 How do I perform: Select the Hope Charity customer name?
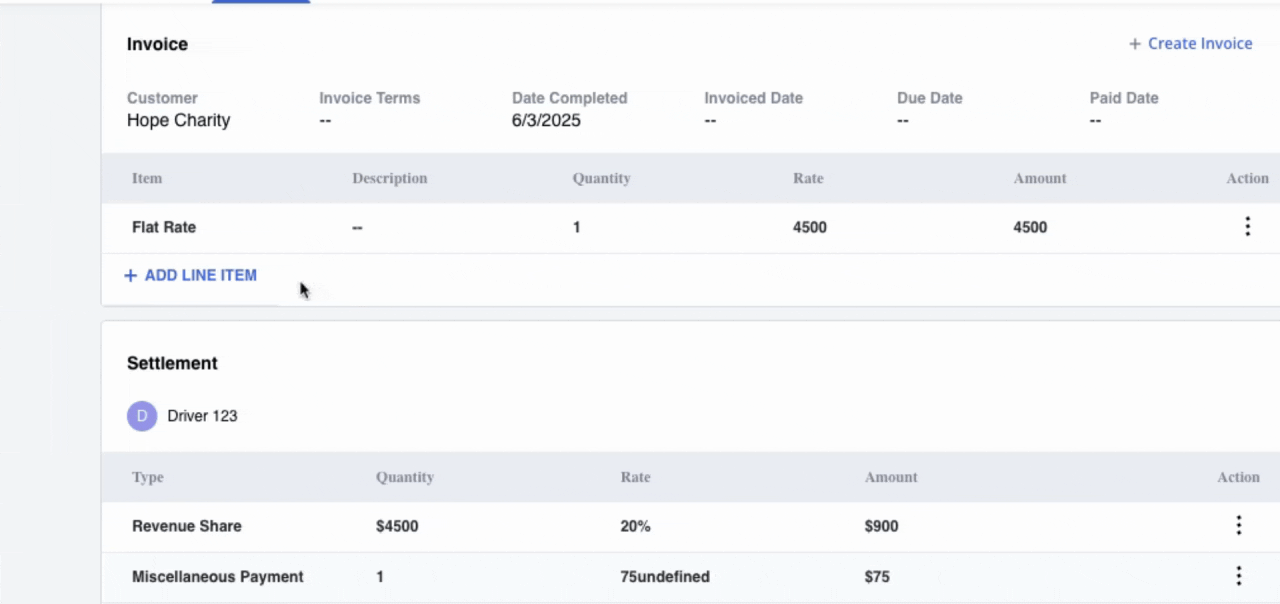178,121
